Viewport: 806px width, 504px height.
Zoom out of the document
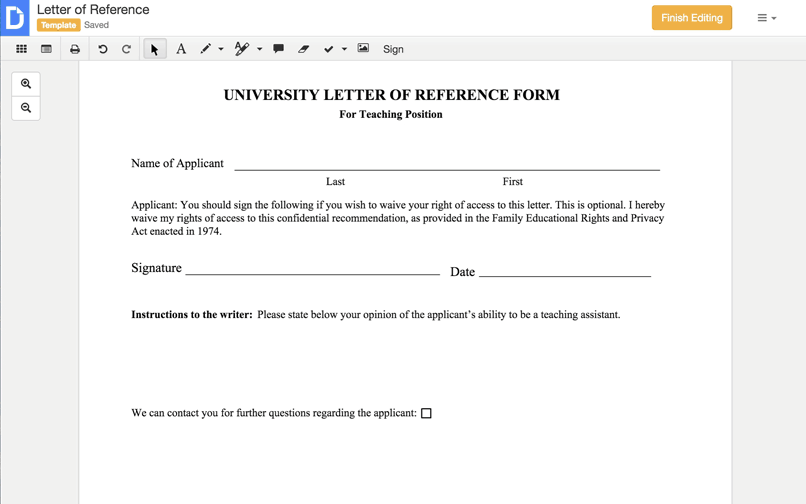pos(26,108)
